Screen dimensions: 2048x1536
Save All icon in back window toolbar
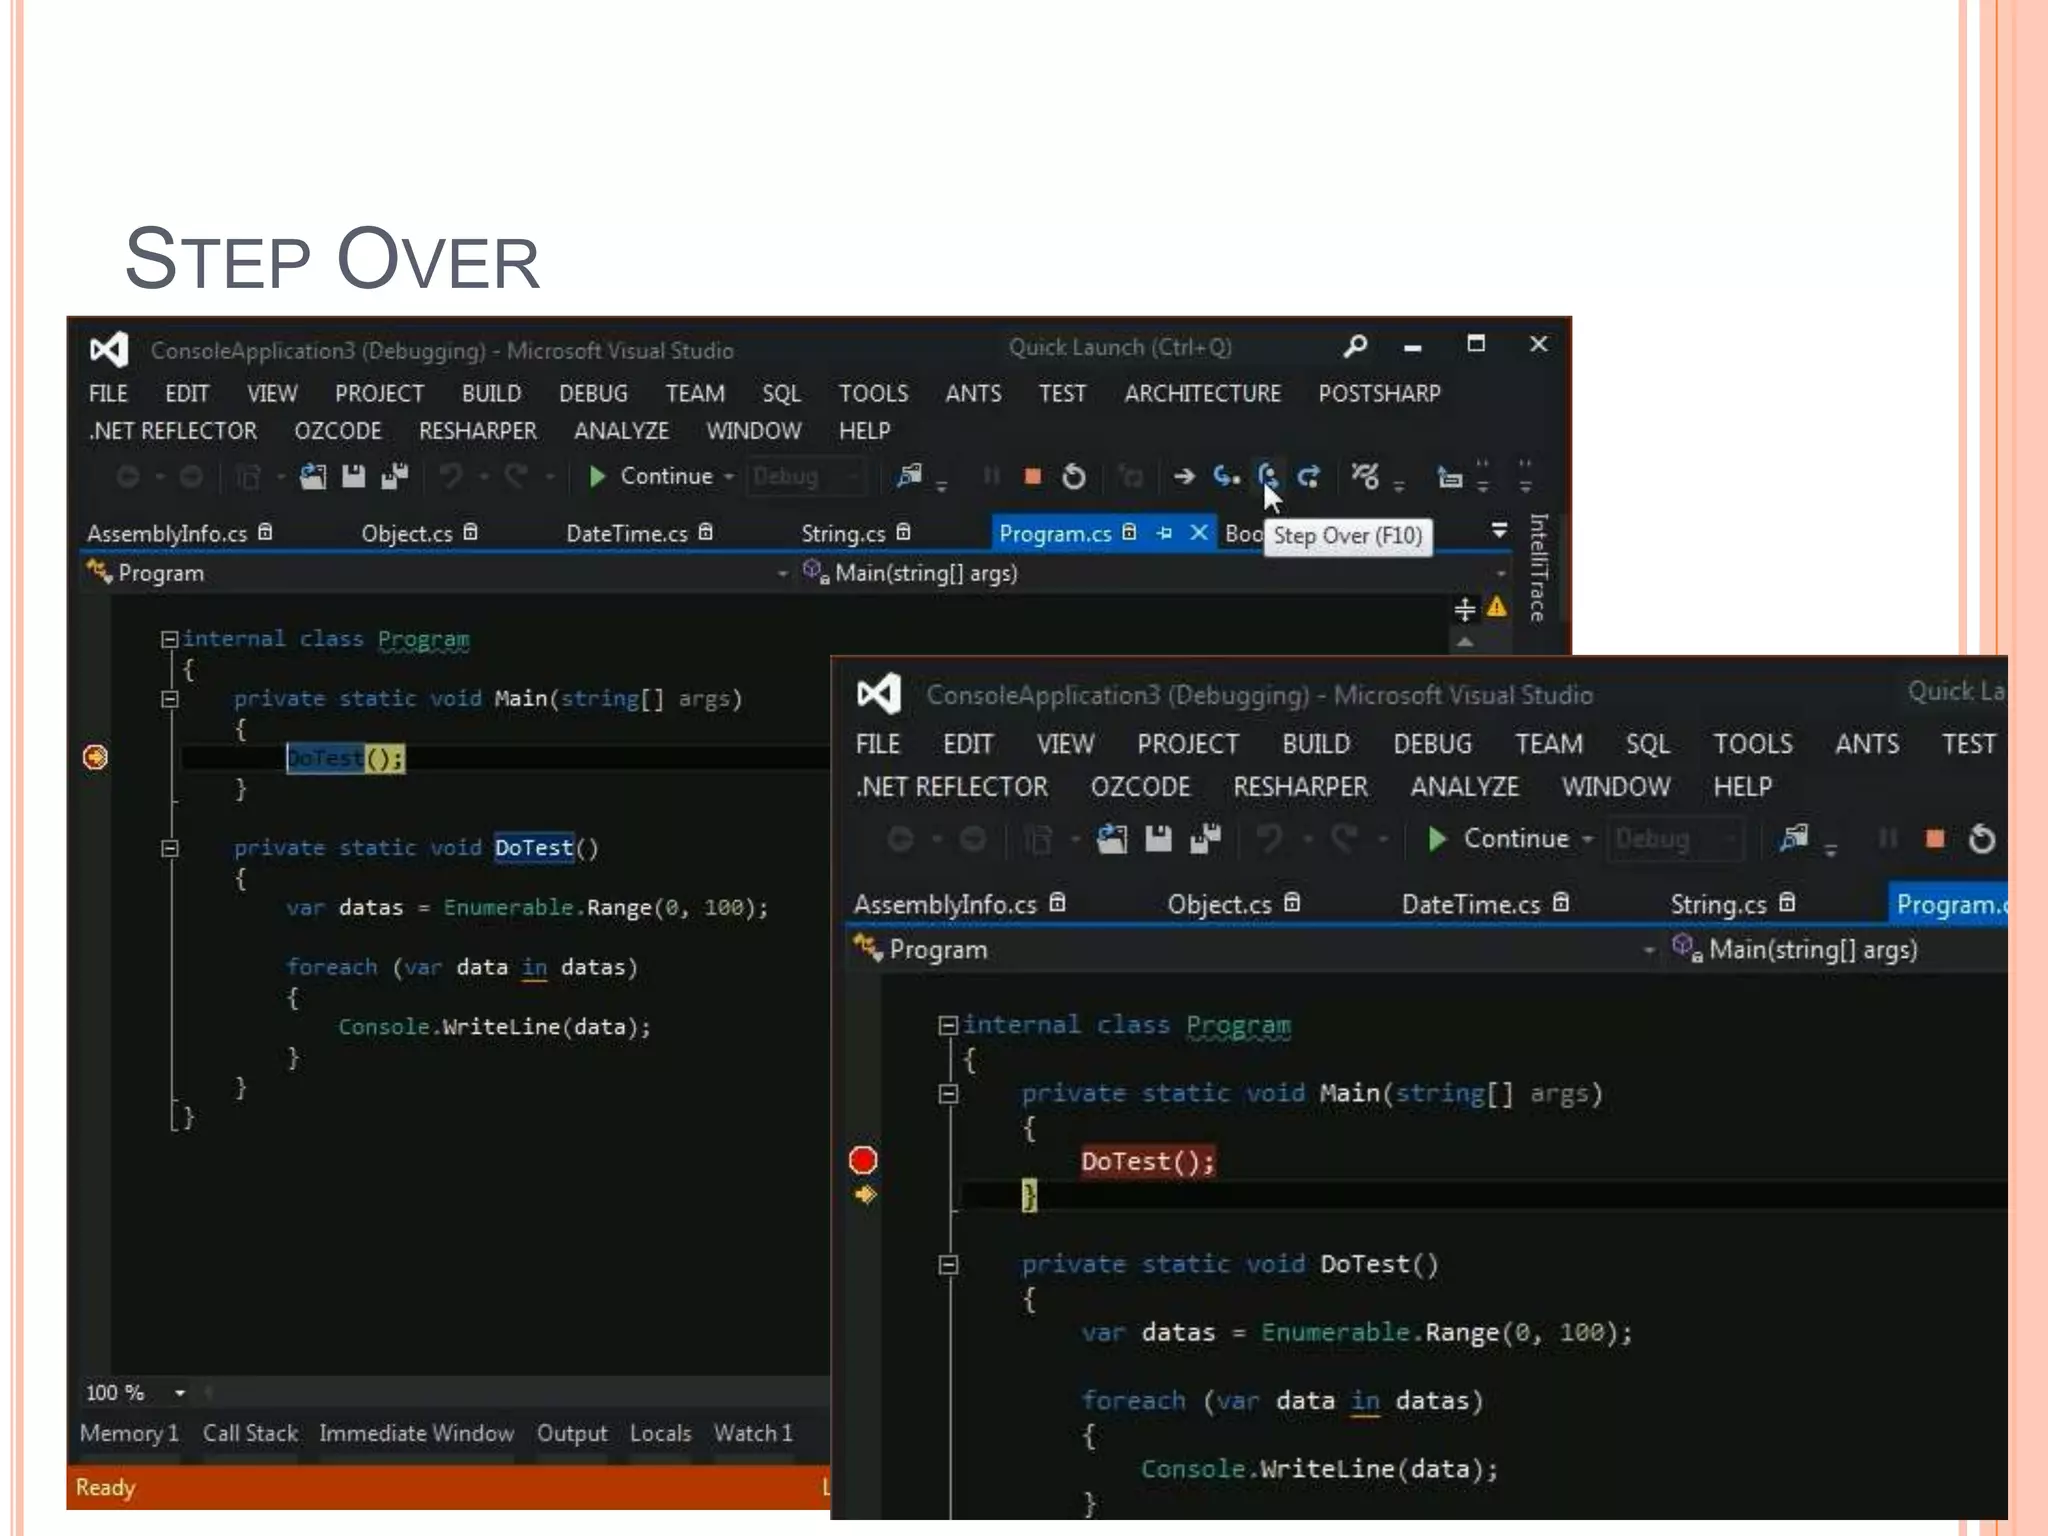[395, 477]
